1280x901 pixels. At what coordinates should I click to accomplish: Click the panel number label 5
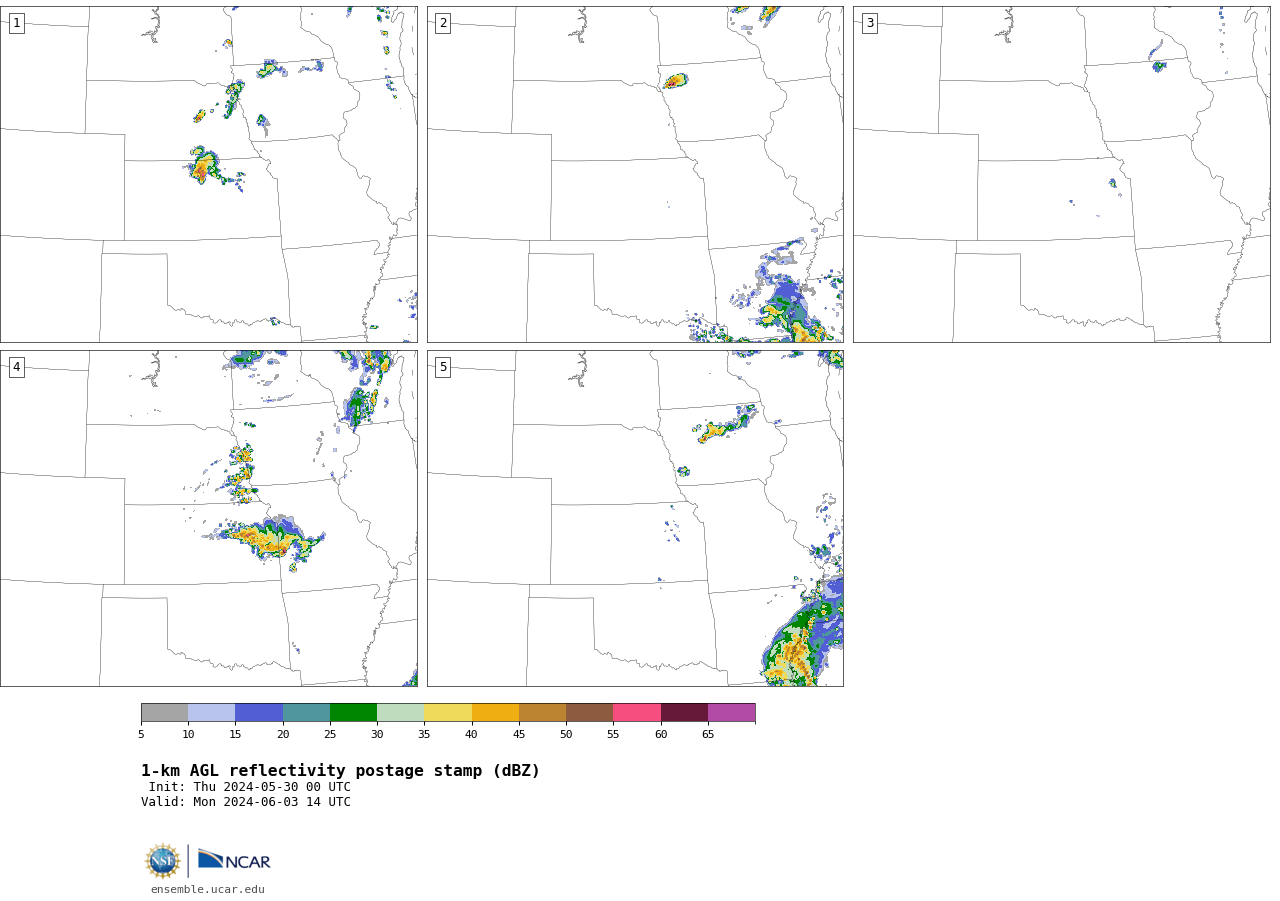(x=443, y=367)
